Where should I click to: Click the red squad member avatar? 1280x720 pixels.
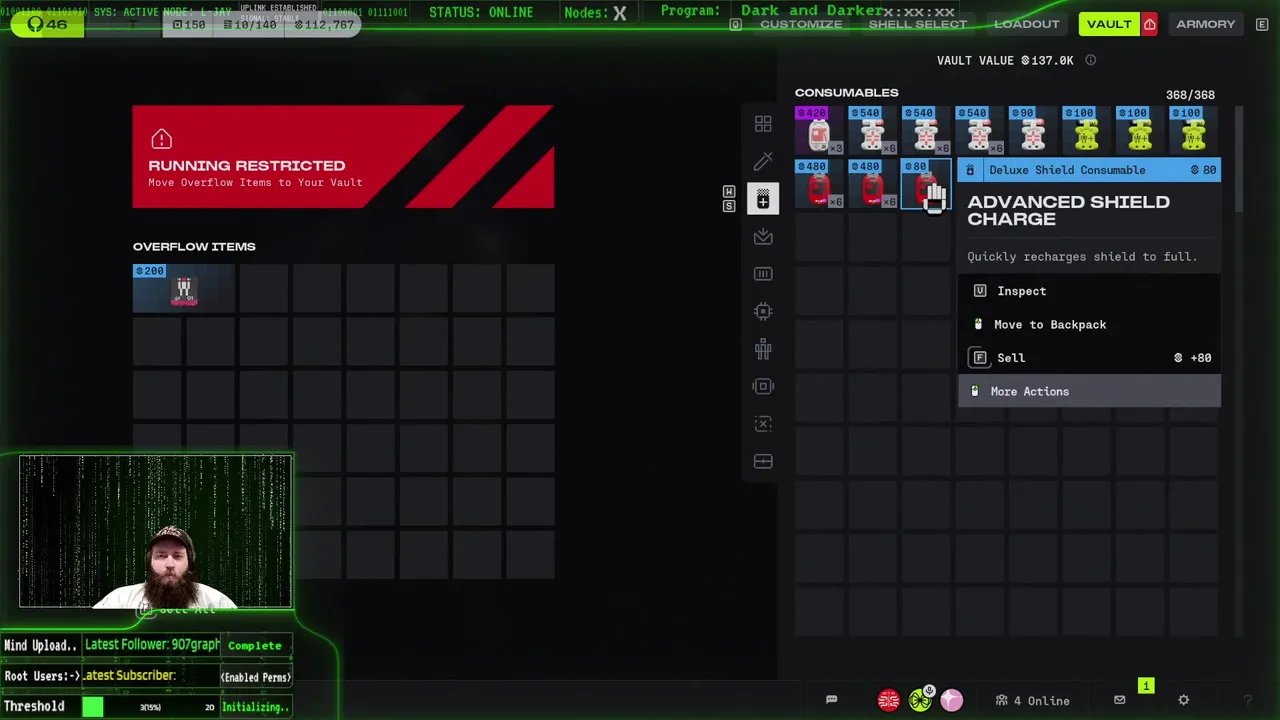pos(888,700)
